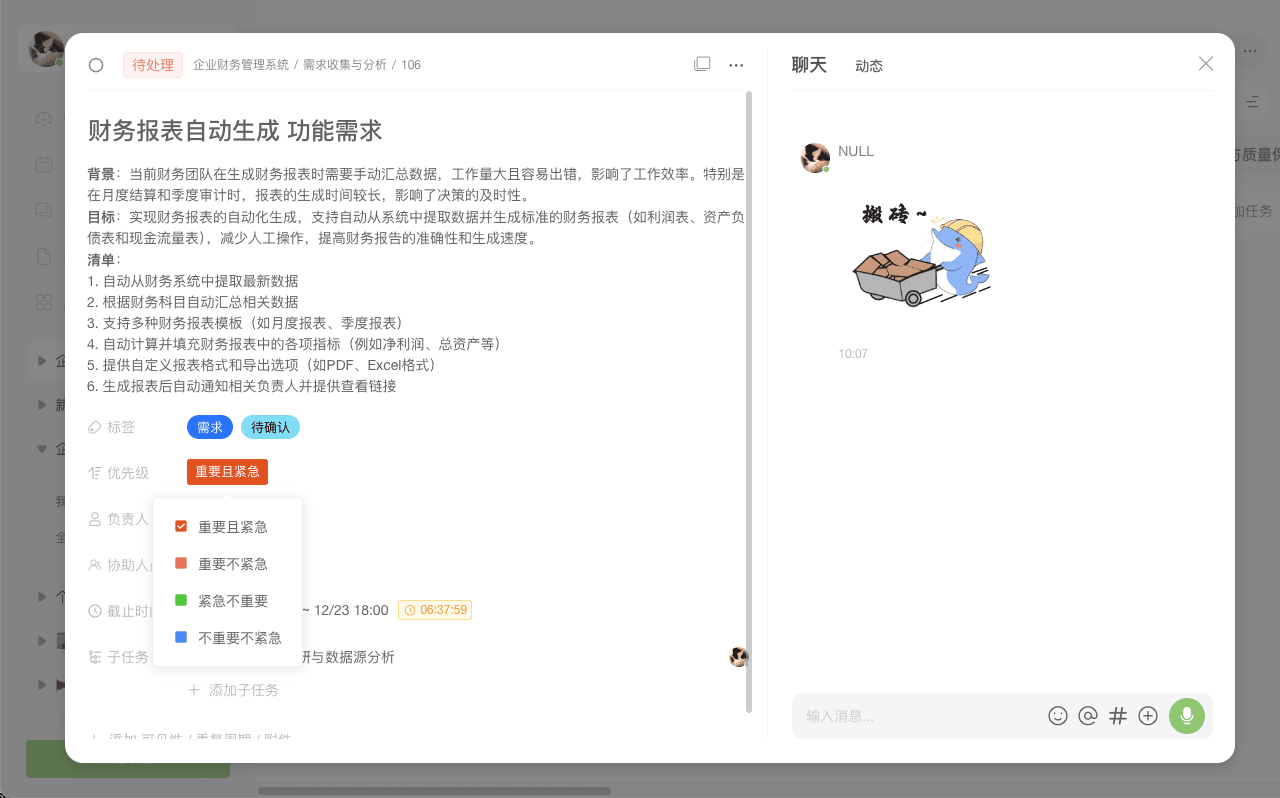Image resolution: width=1280 pixels, height=798 pixels.
Task: Open the 待处理 status dropdown
Action: (153, 65)
